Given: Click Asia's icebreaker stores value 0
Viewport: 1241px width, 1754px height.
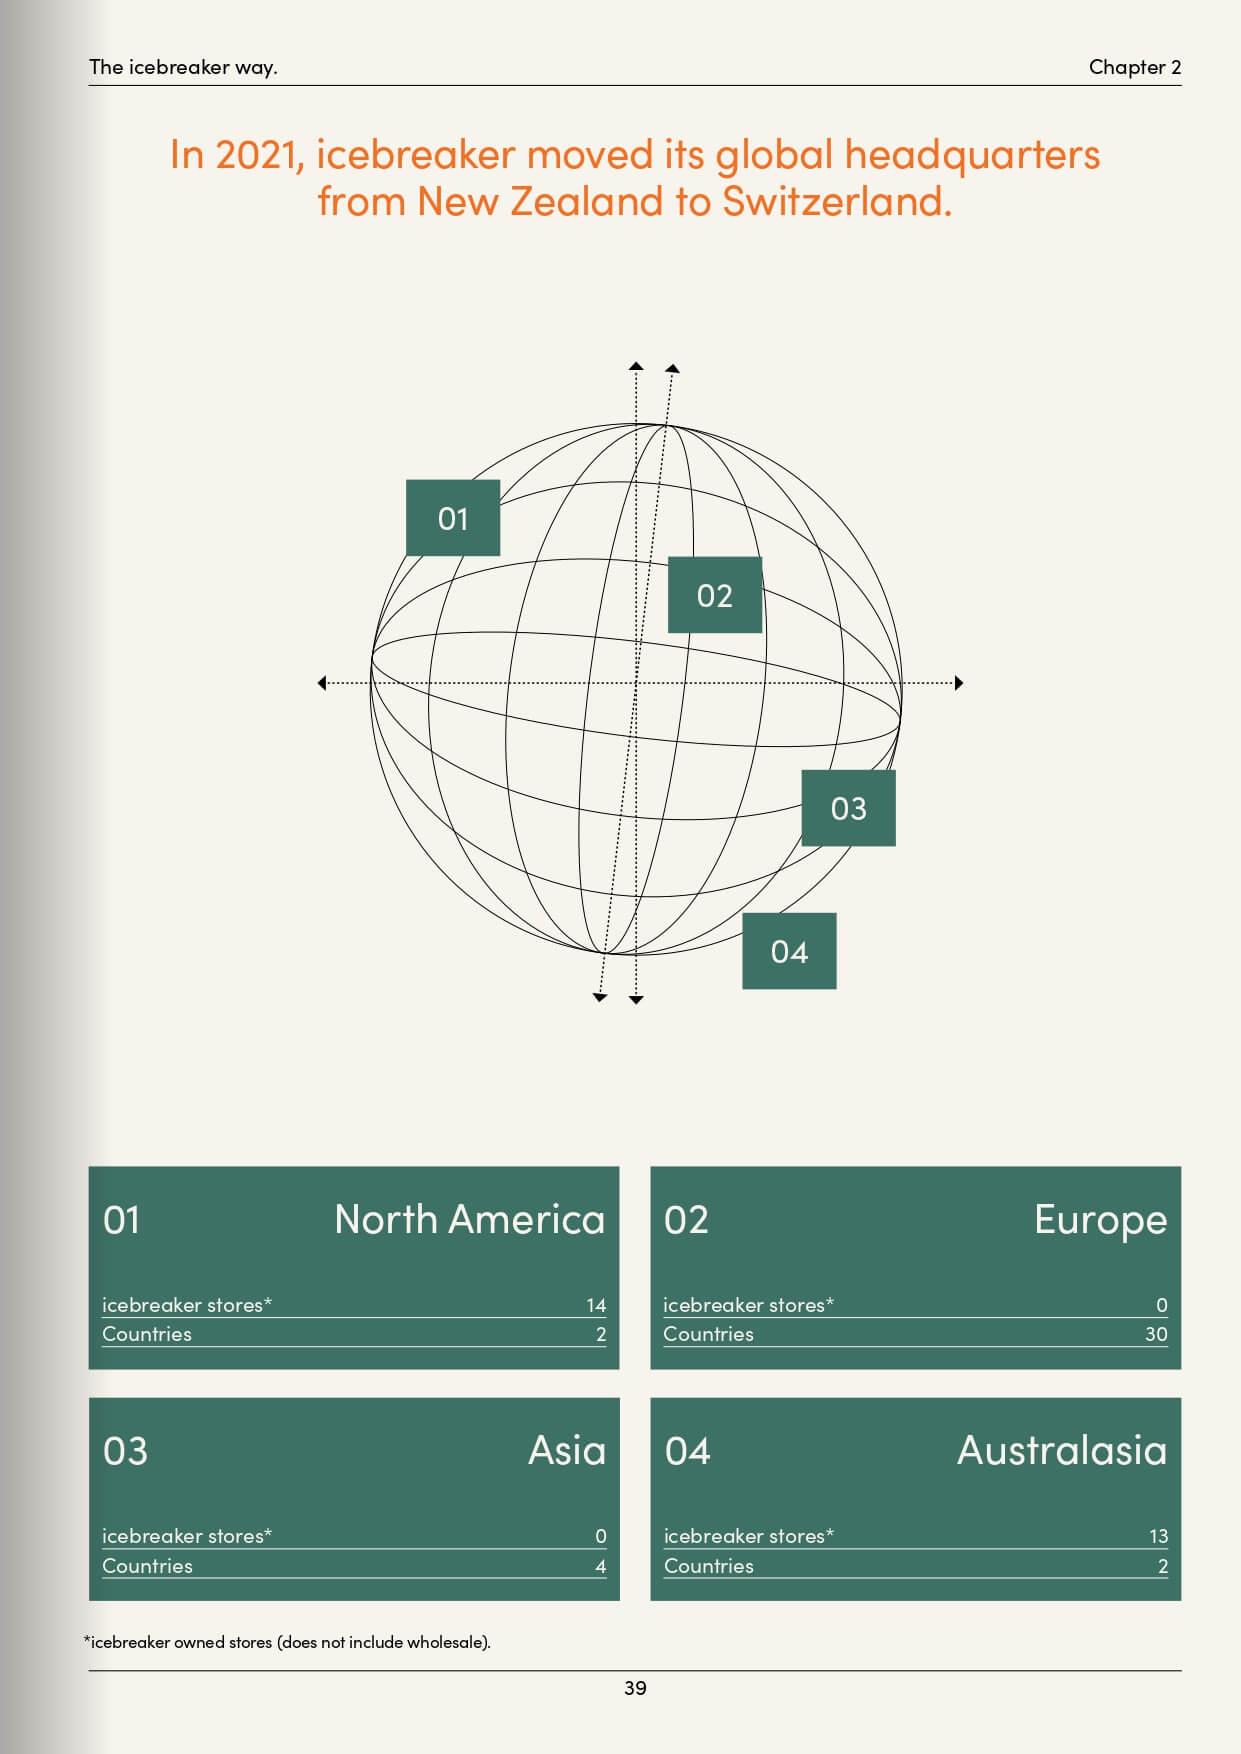Looking at the screenshot, I should tap(601, 1536).
